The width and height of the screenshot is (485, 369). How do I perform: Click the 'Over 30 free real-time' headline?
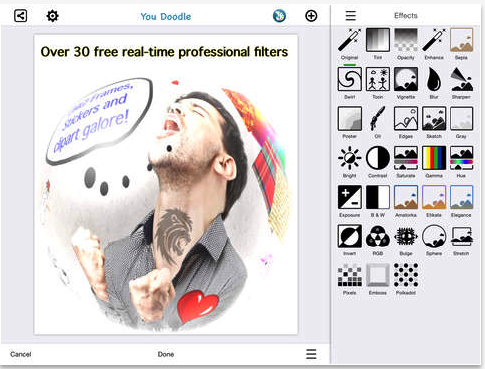(x=164, y=52)
